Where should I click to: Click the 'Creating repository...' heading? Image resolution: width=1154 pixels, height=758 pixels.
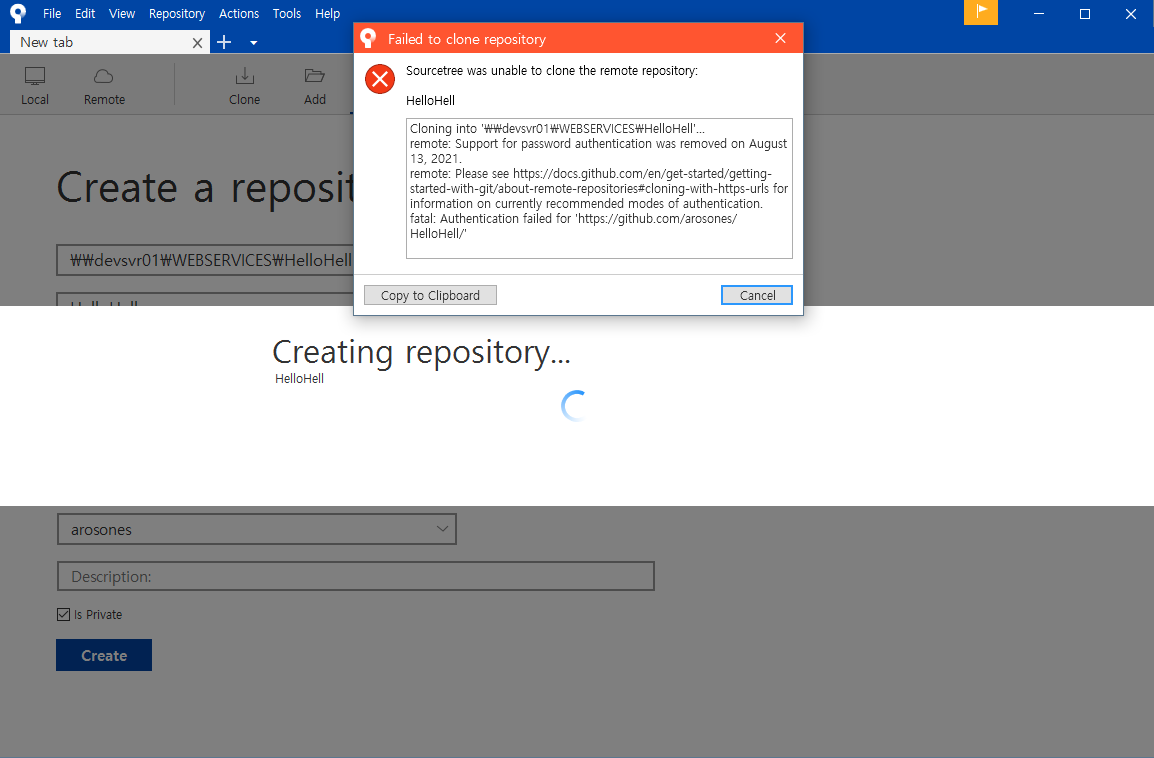tap(421, 352)
